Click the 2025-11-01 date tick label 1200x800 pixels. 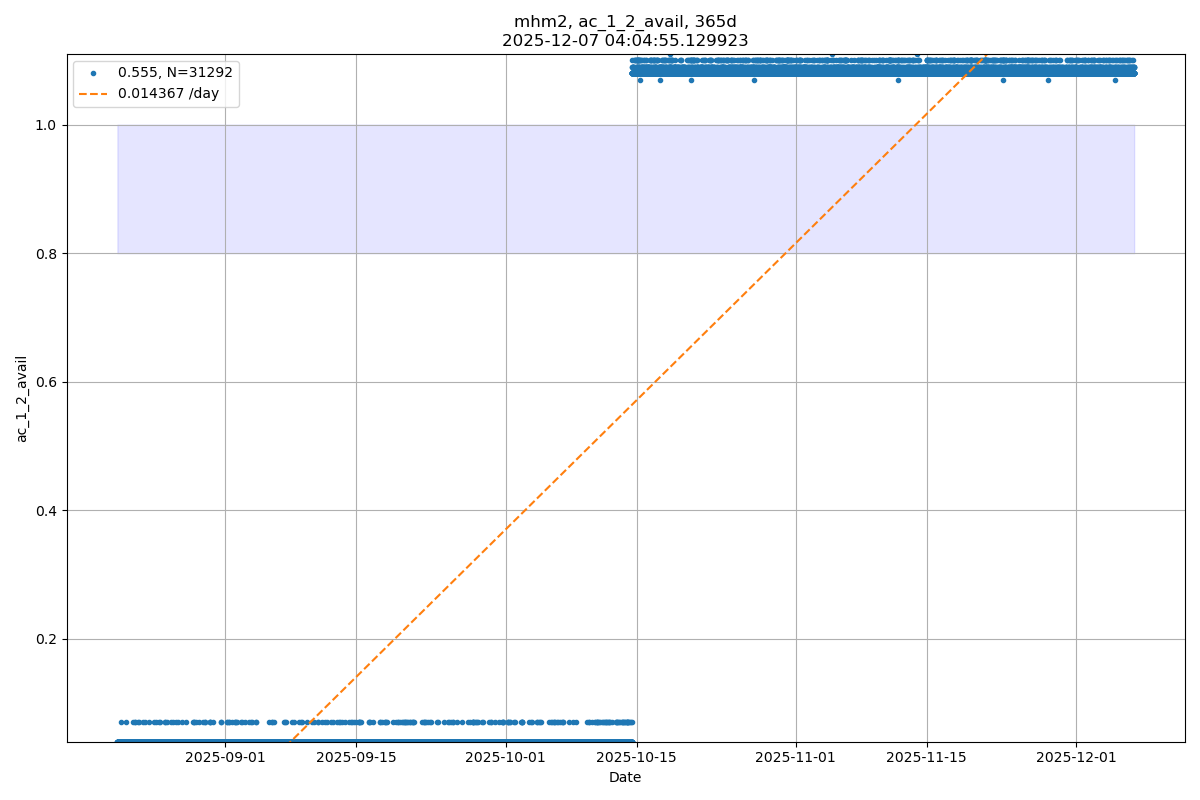tap(796, 758)
